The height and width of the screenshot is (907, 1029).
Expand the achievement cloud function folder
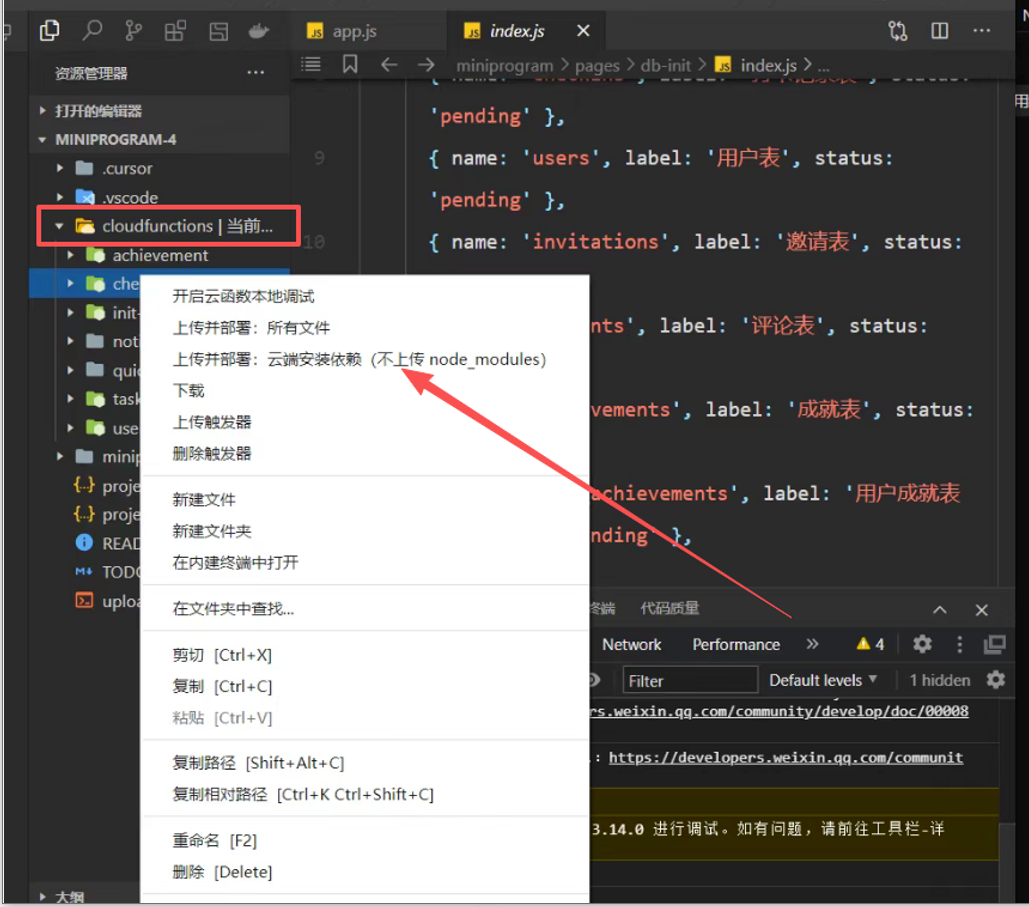point(70,256)
